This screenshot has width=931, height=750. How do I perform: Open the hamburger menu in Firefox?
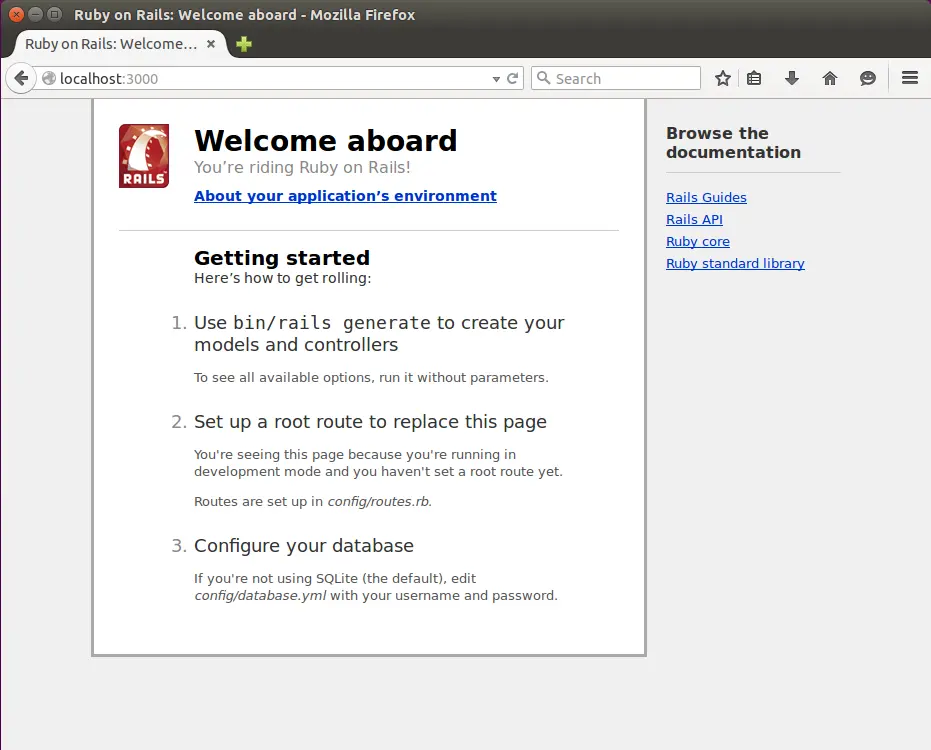point(910,78)
